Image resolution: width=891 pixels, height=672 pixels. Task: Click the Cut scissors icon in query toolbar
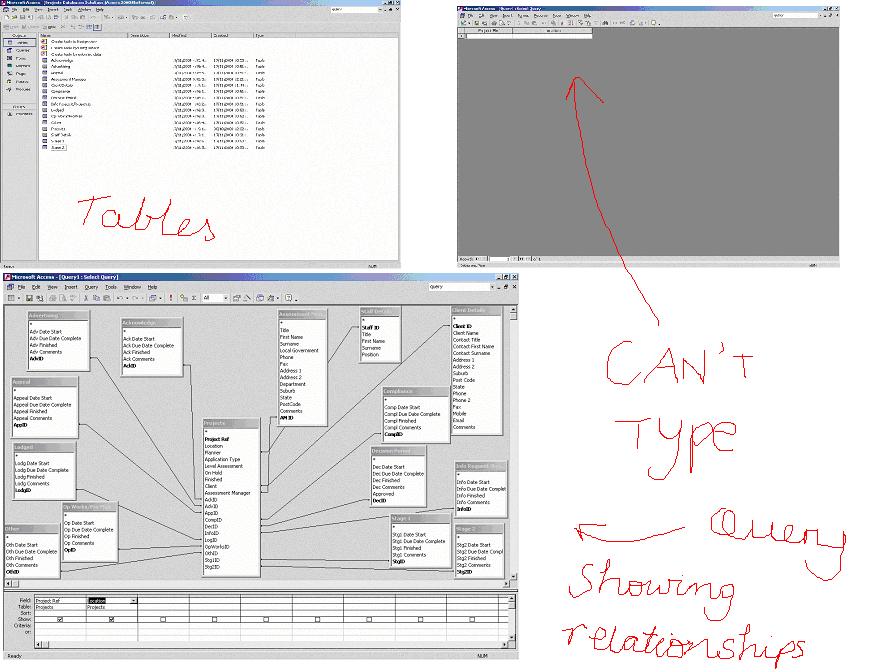(85, 298)
